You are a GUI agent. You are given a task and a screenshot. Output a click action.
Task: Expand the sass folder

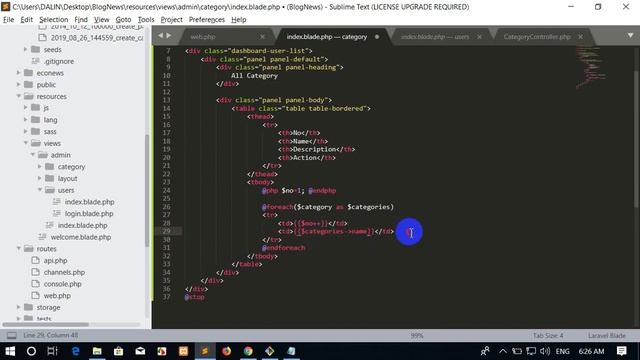(x=25, y=131)
